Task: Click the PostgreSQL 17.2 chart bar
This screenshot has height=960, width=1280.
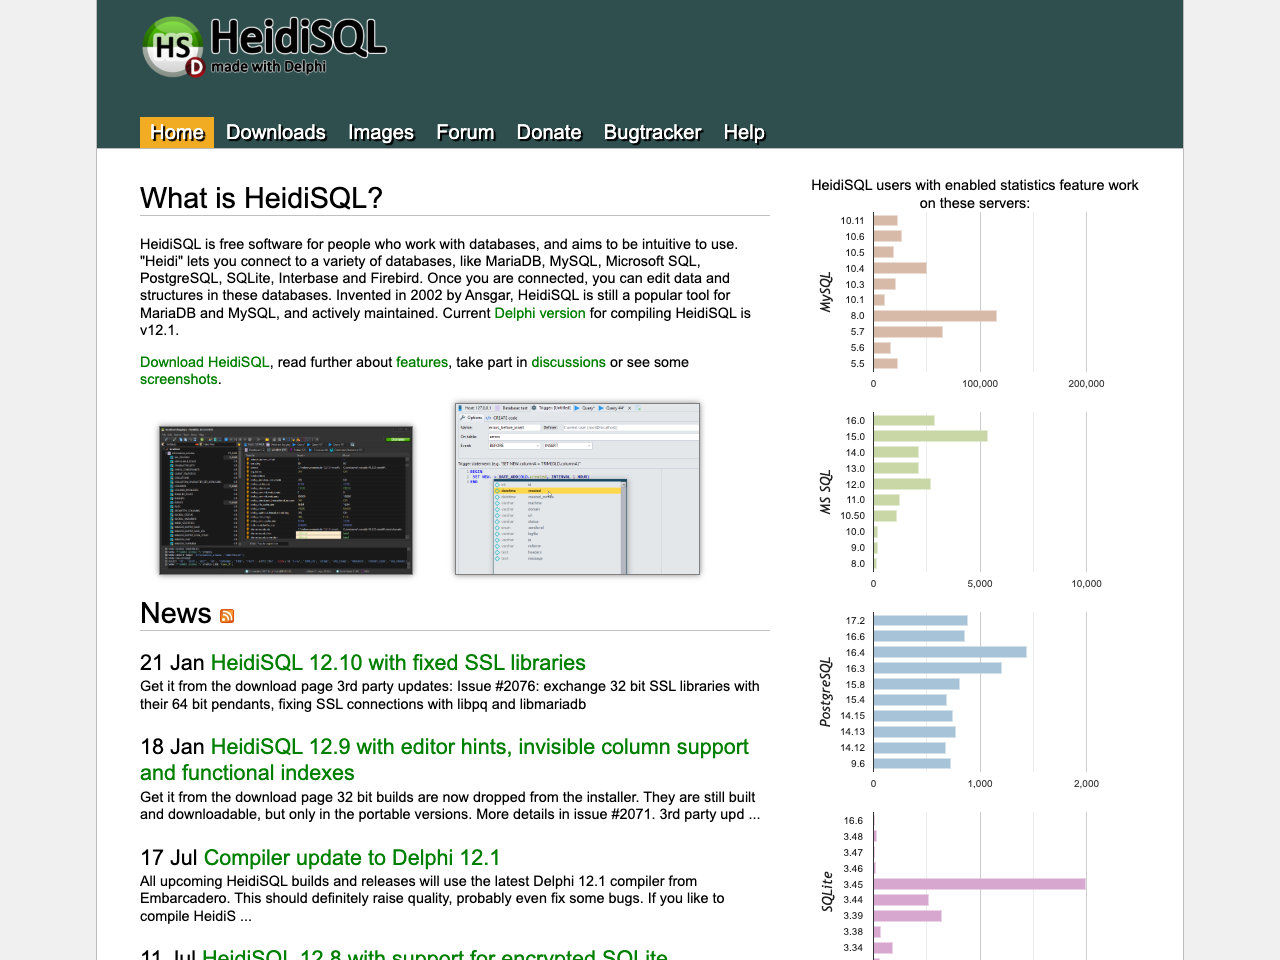Action: (x=921, y=620)
